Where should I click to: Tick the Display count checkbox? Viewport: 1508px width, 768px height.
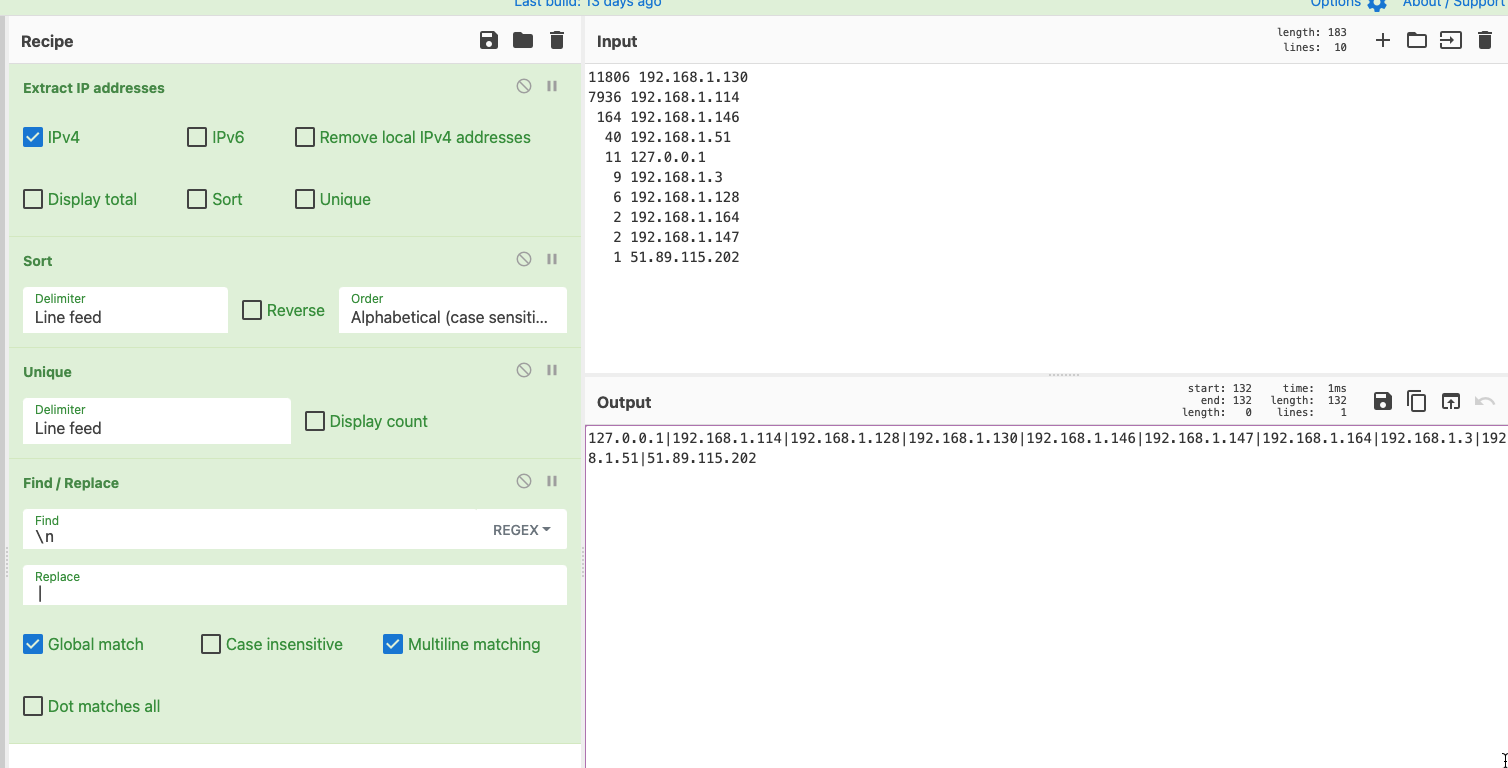point(315,422)
